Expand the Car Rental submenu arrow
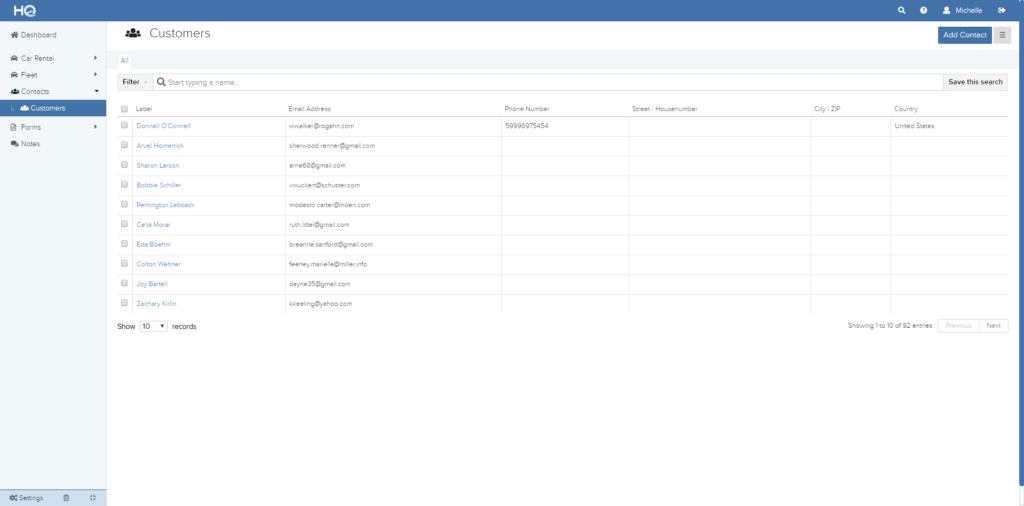The image size is (1024, 506). pos(95,58)
